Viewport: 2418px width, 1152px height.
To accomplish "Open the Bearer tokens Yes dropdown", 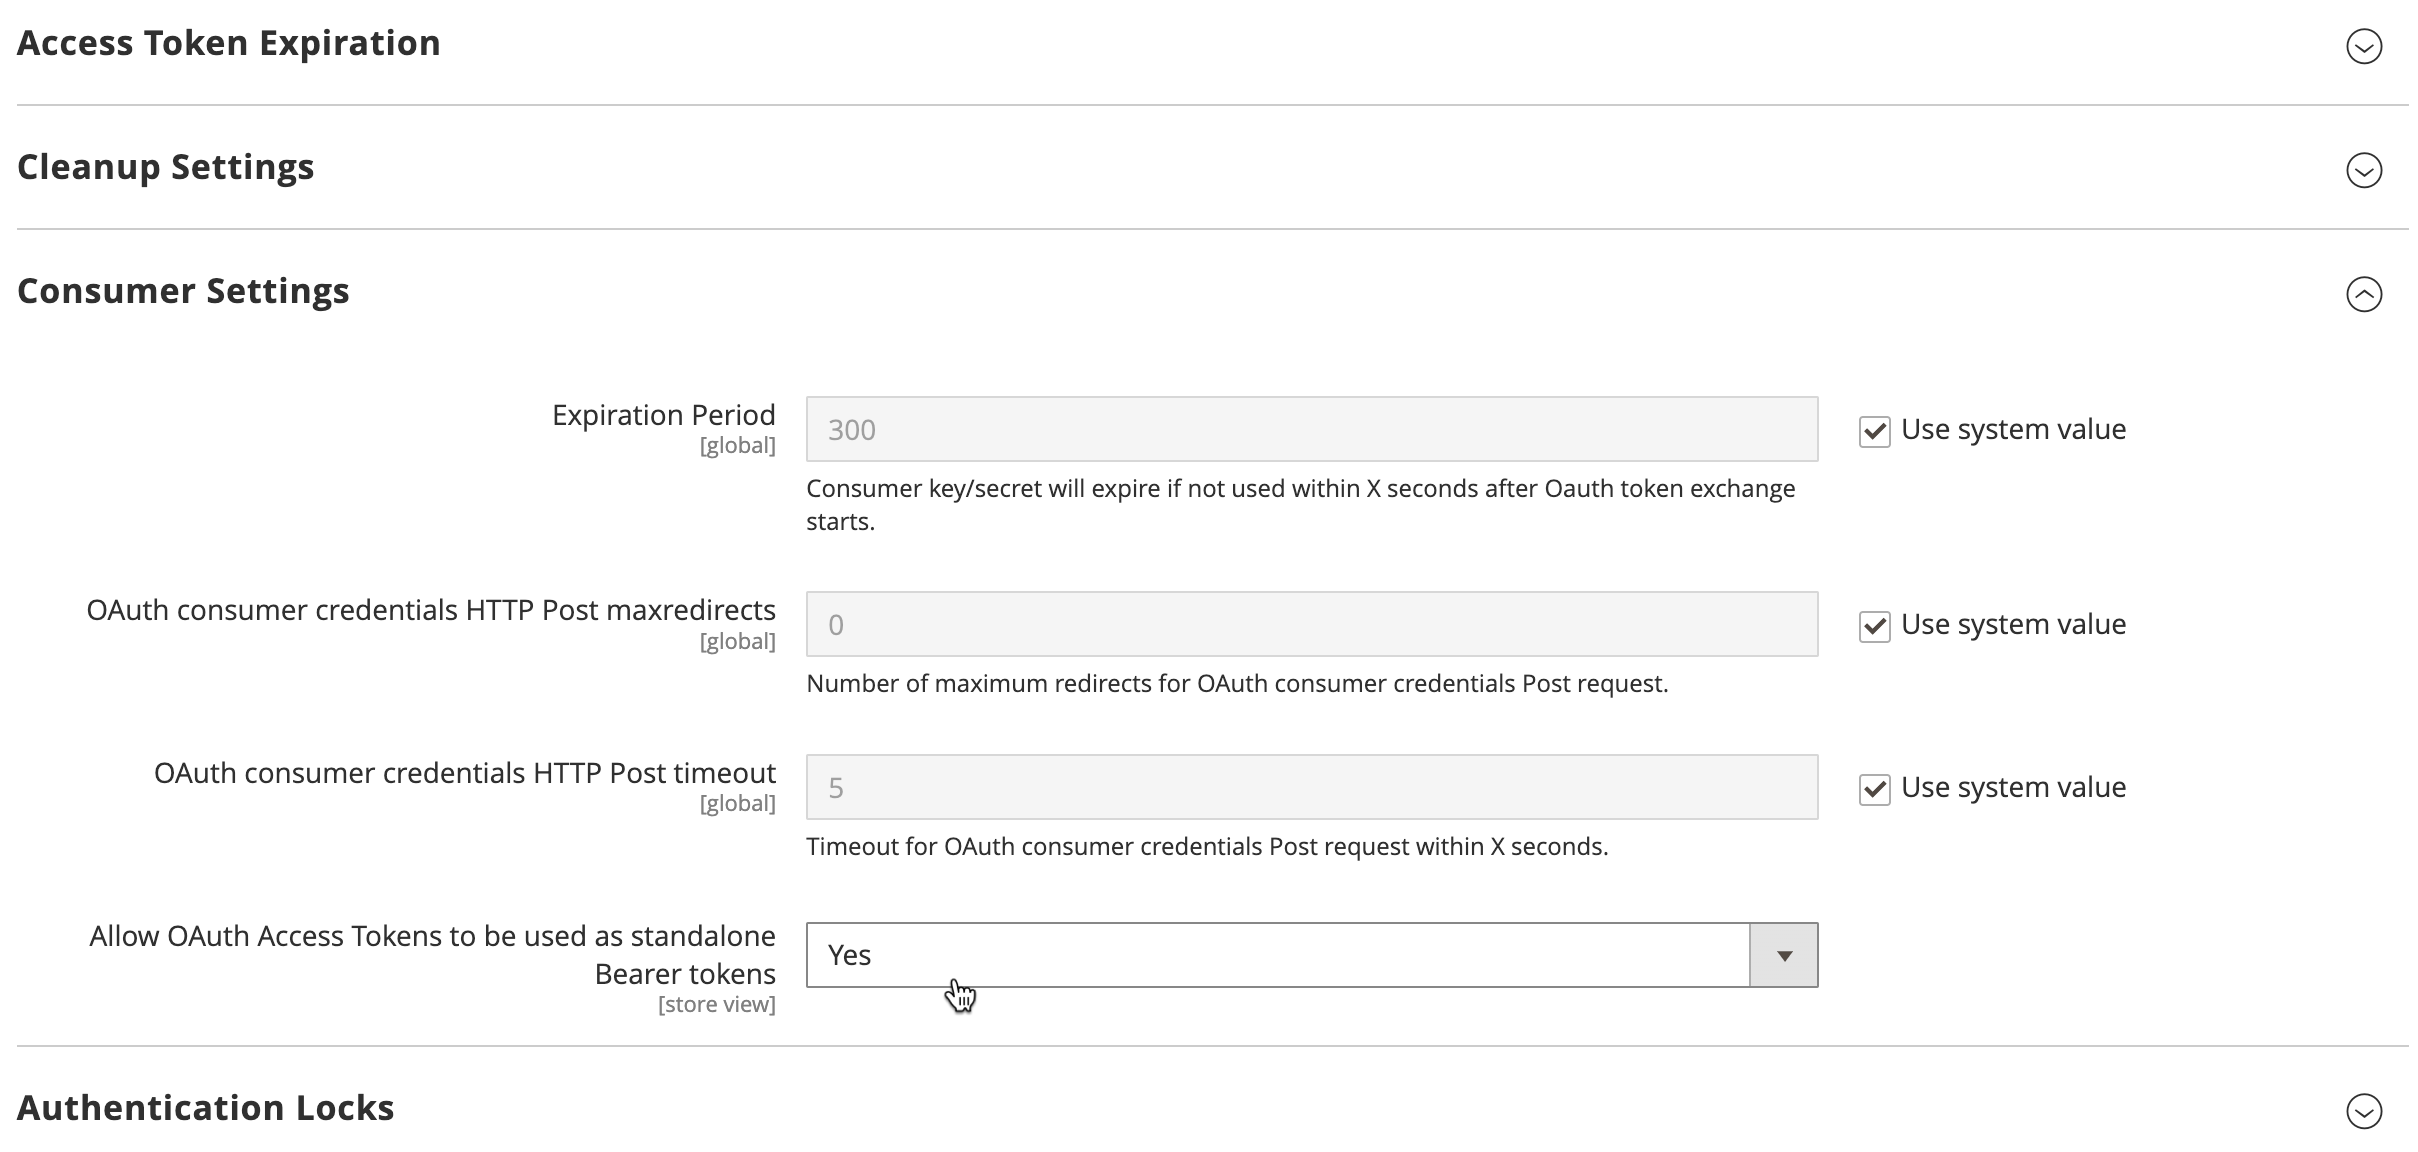I will 1312,955.
